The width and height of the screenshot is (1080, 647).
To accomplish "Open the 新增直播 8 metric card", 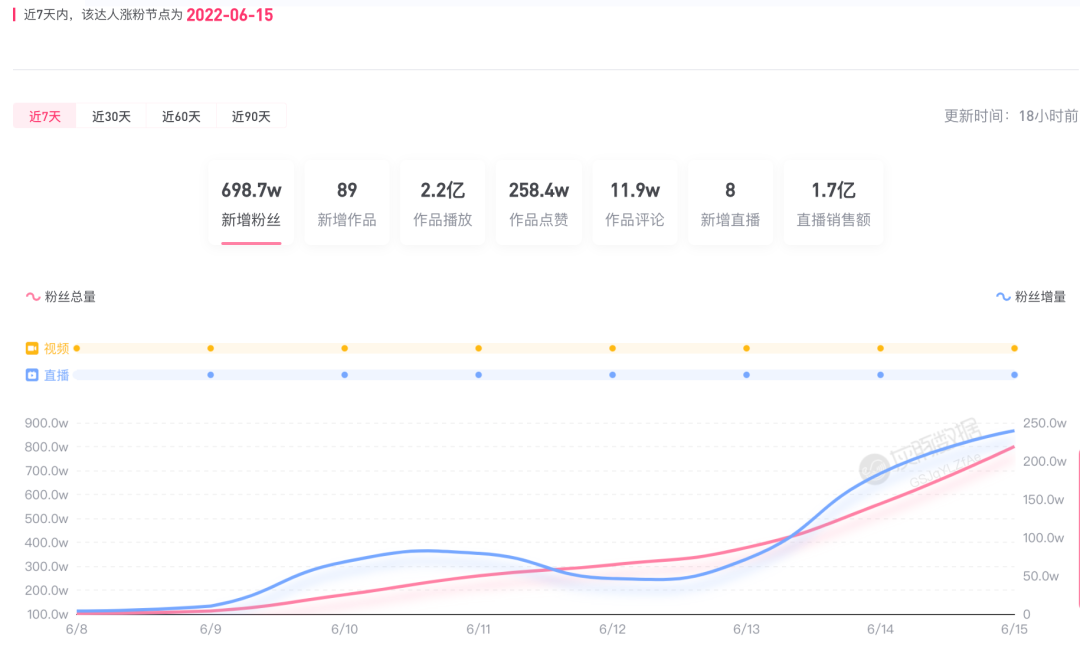I will coord(730,203).
